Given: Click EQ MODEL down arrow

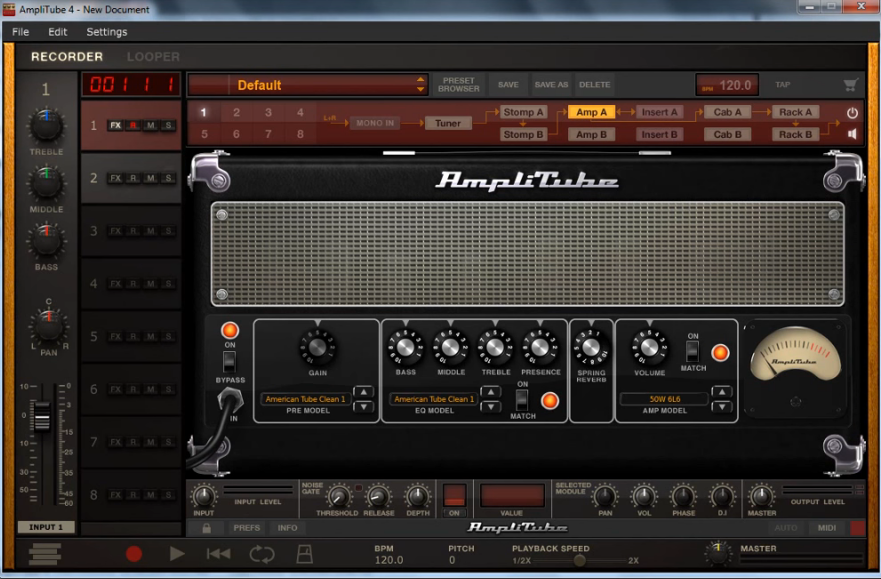Looking at the screenshot, I should pos(491,406).
